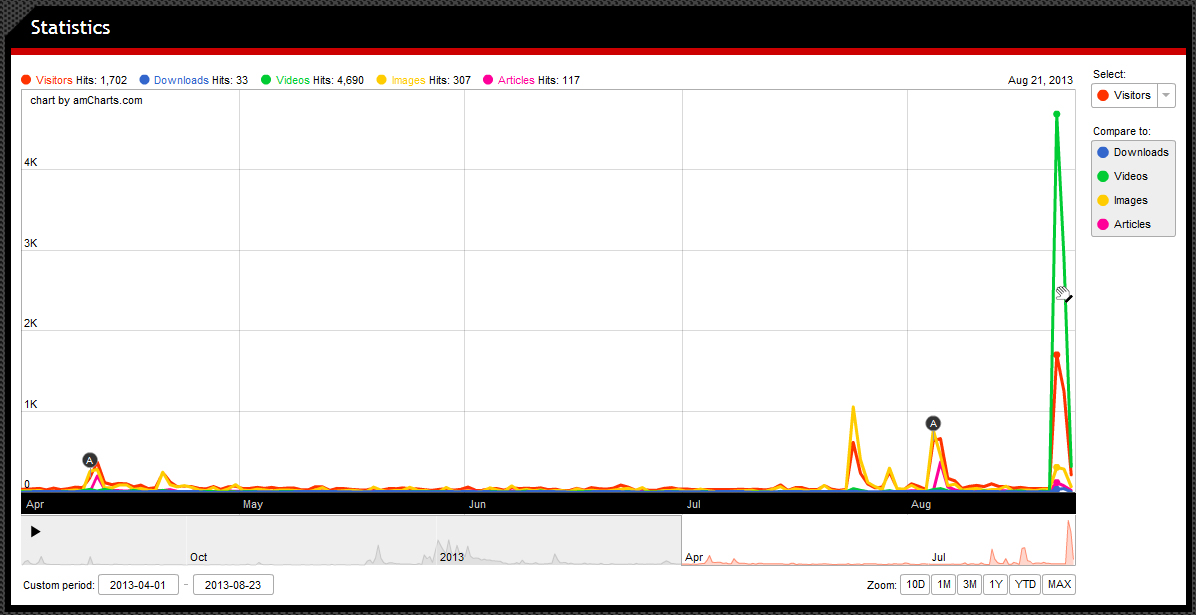The height and width of the screenshot is (615, 1196).
Task: Set zoom to 10D
Action: click(x=915, y=585)
